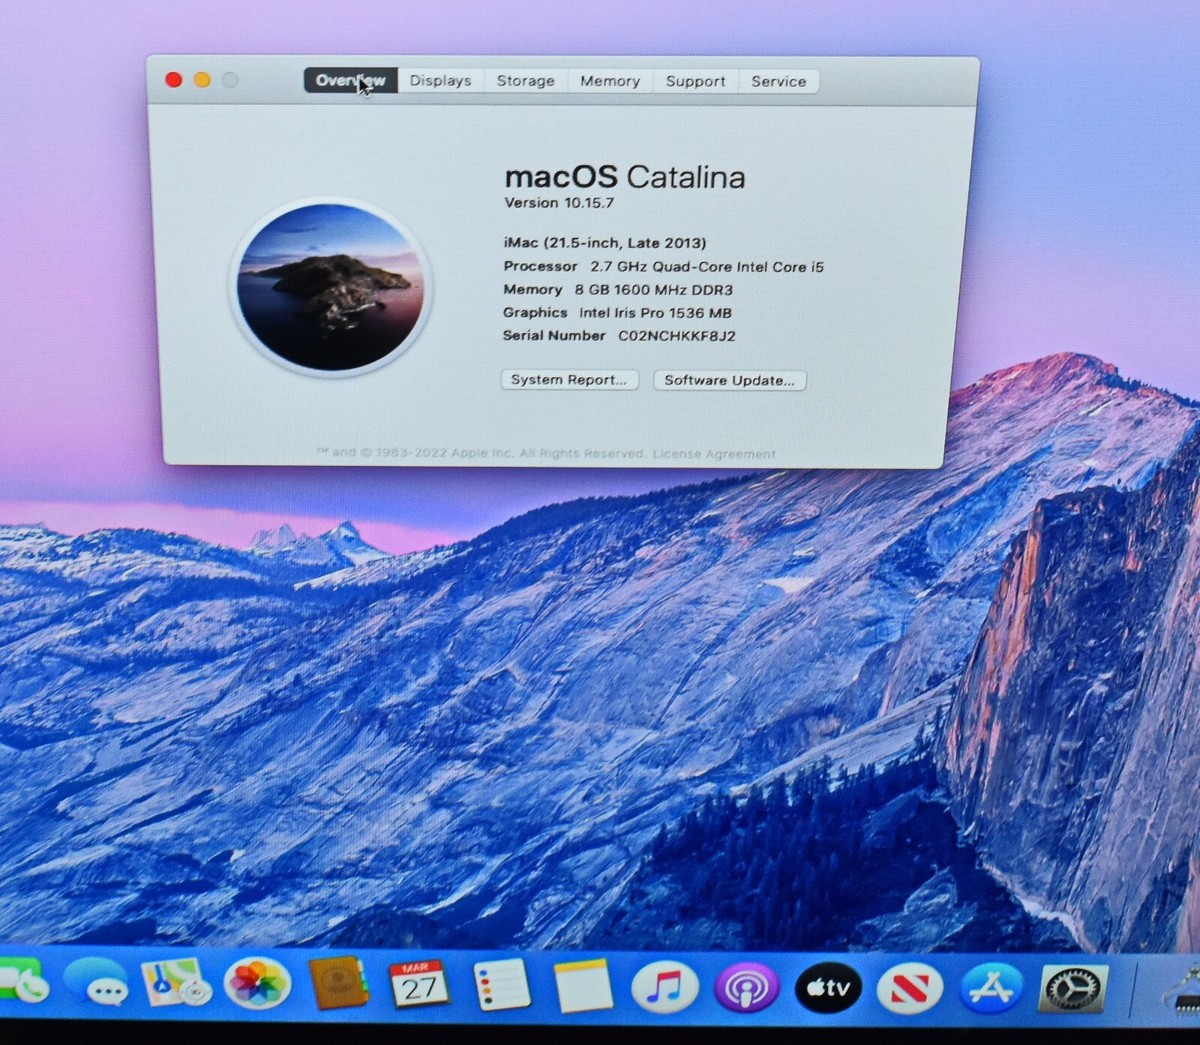The height and width of the screenshot is (1045, 1200).
Task: Open the News app in the Dock
Action: click(x=909, y=989)
